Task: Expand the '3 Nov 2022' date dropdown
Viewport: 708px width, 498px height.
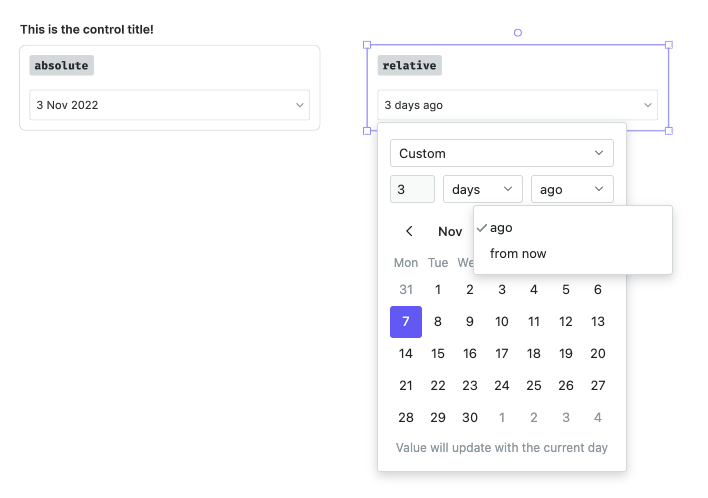Action: (169, 105)
